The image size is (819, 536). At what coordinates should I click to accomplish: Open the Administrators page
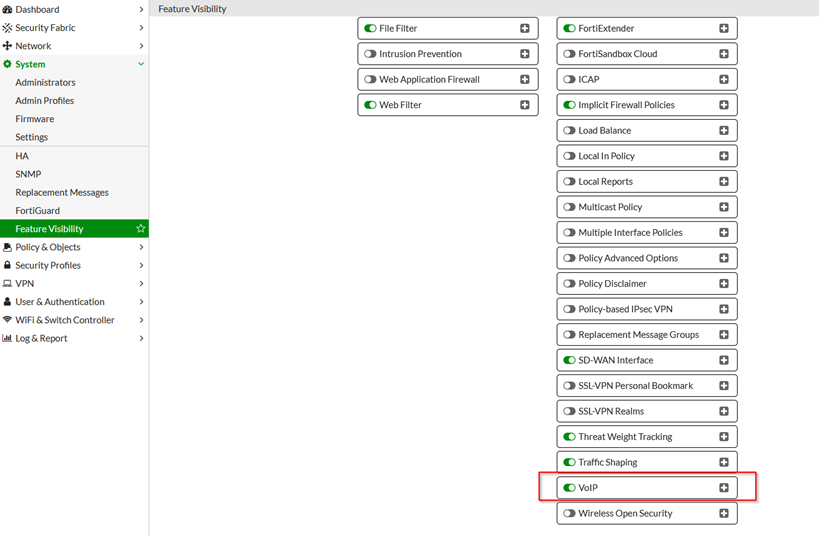click(x=45, y=82)
